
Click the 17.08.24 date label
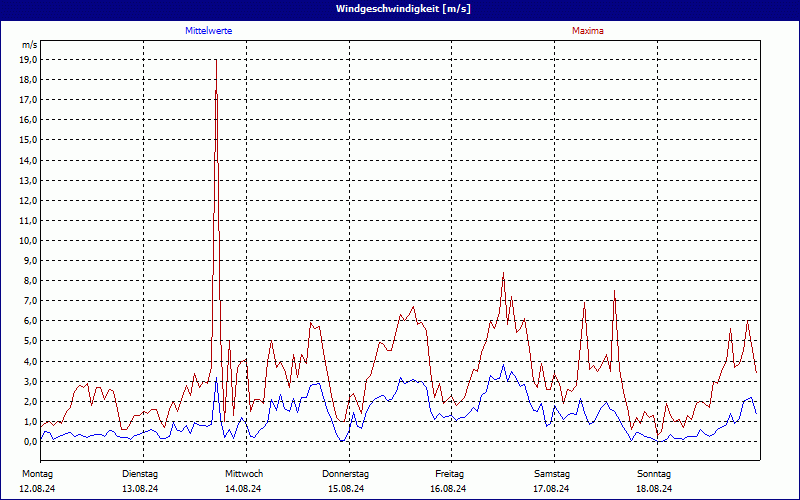pyautogui.click(x=552, y=489)
